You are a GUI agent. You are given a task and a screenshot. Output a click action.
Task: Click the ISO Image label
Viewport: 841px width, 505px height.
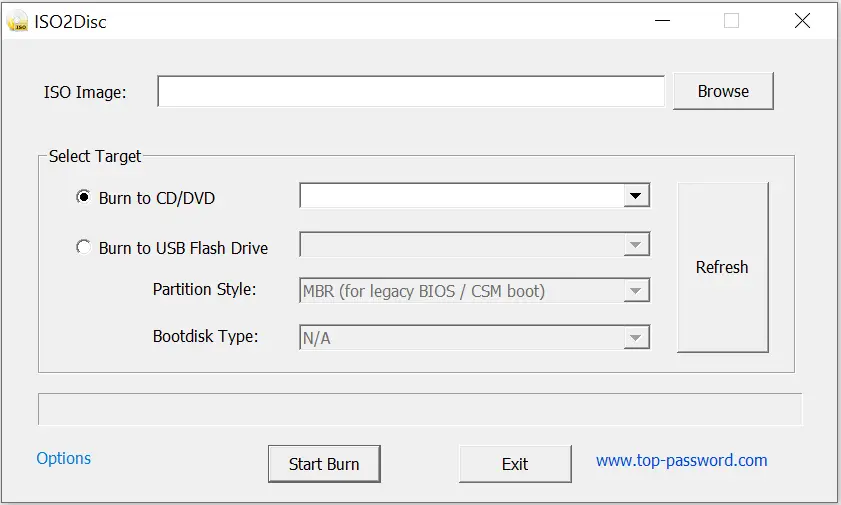pyautogui.click(x=85, y=92)
